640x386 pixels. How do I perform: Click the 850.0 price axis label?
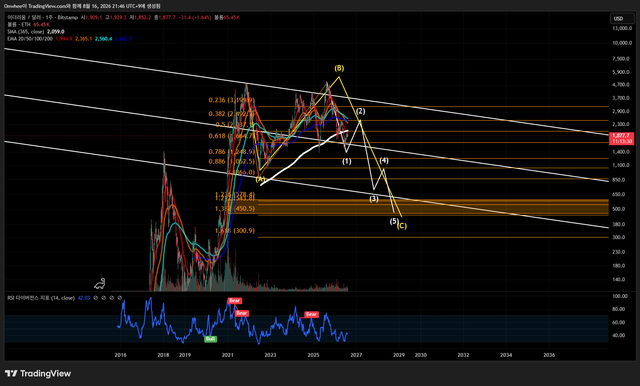pyautogui.click(x=619, y=180)
